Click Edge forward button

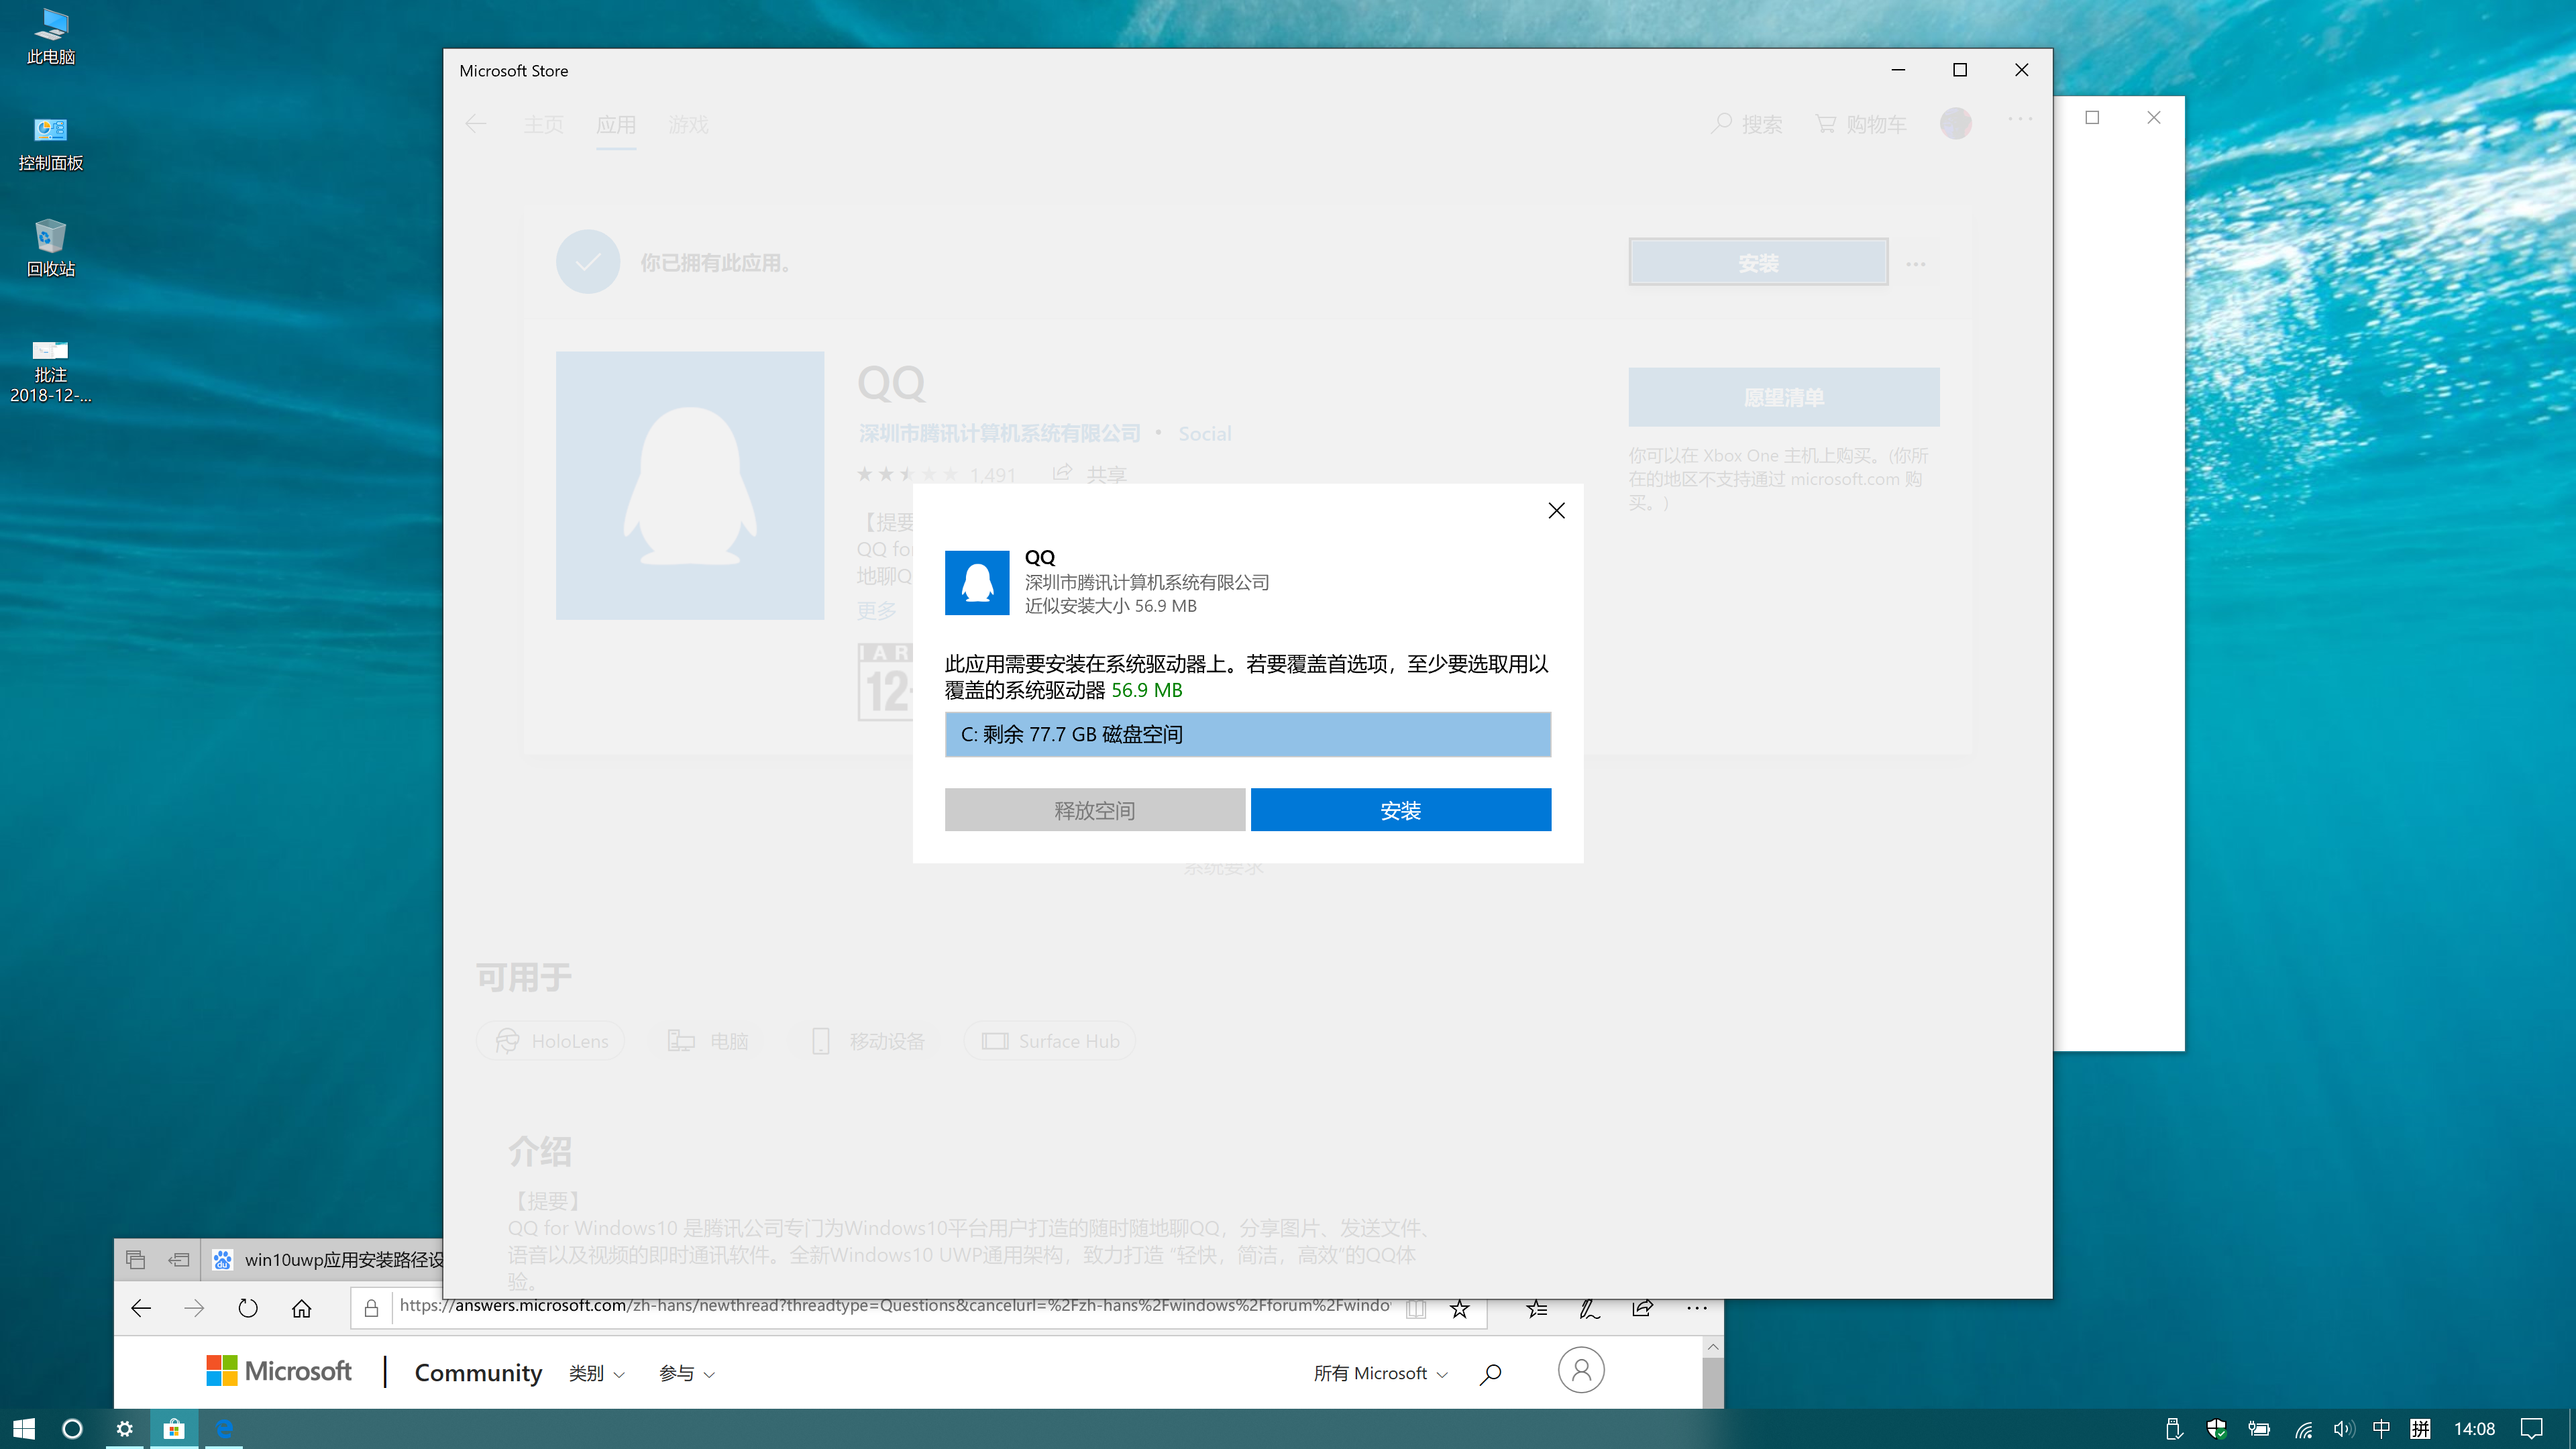click(194, 1307)
